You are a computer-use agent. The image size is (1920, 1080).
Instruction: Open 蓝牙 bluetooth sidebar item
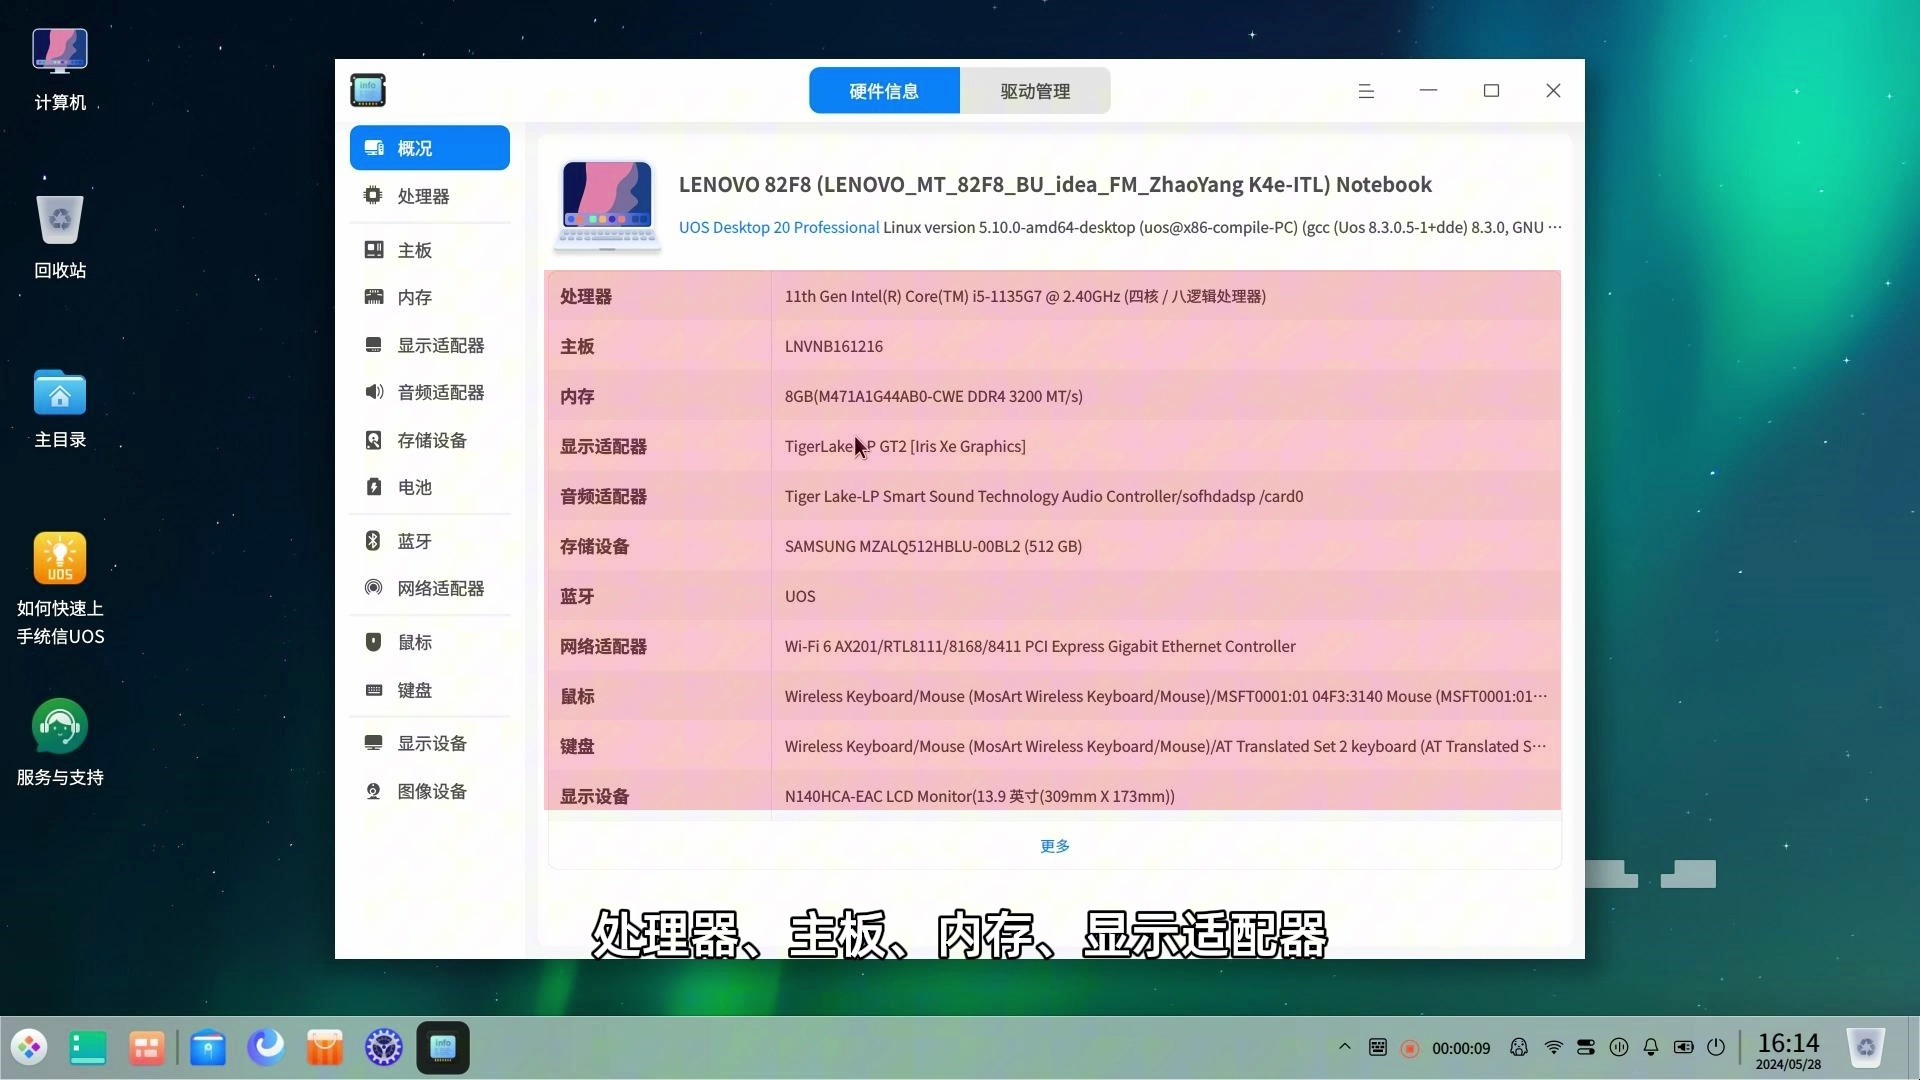coord(429,541)
